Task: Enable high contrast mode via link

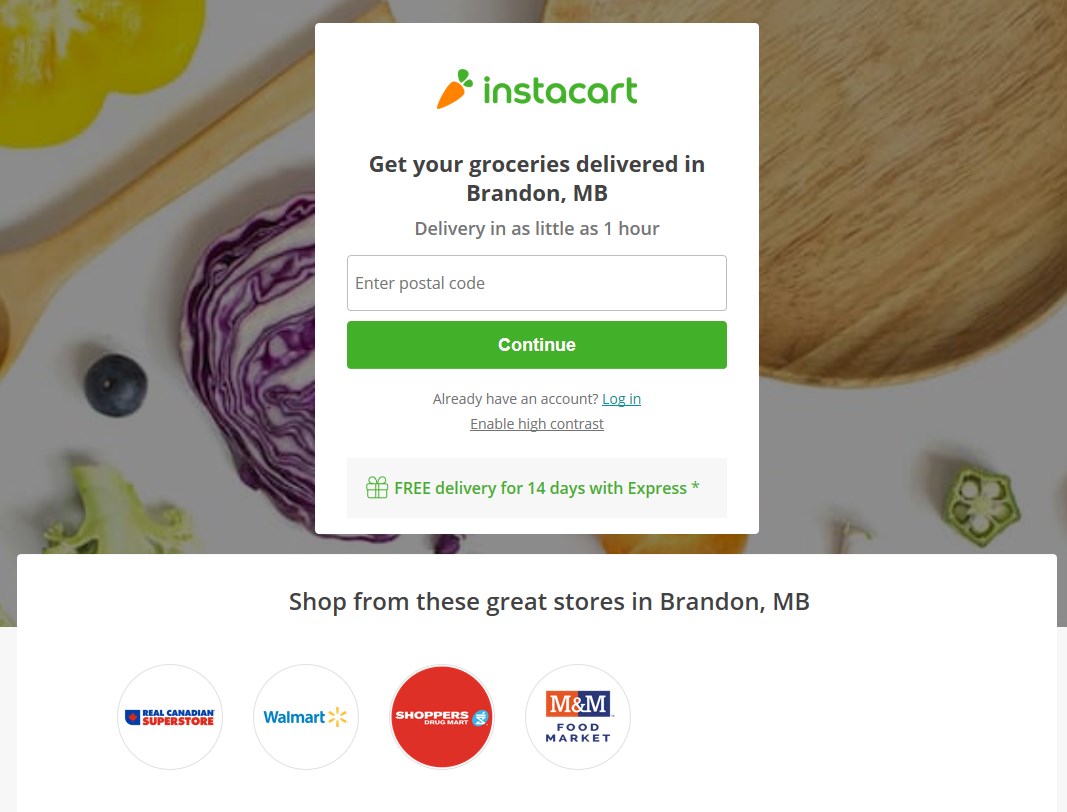Action: click(x=537, y=424)
